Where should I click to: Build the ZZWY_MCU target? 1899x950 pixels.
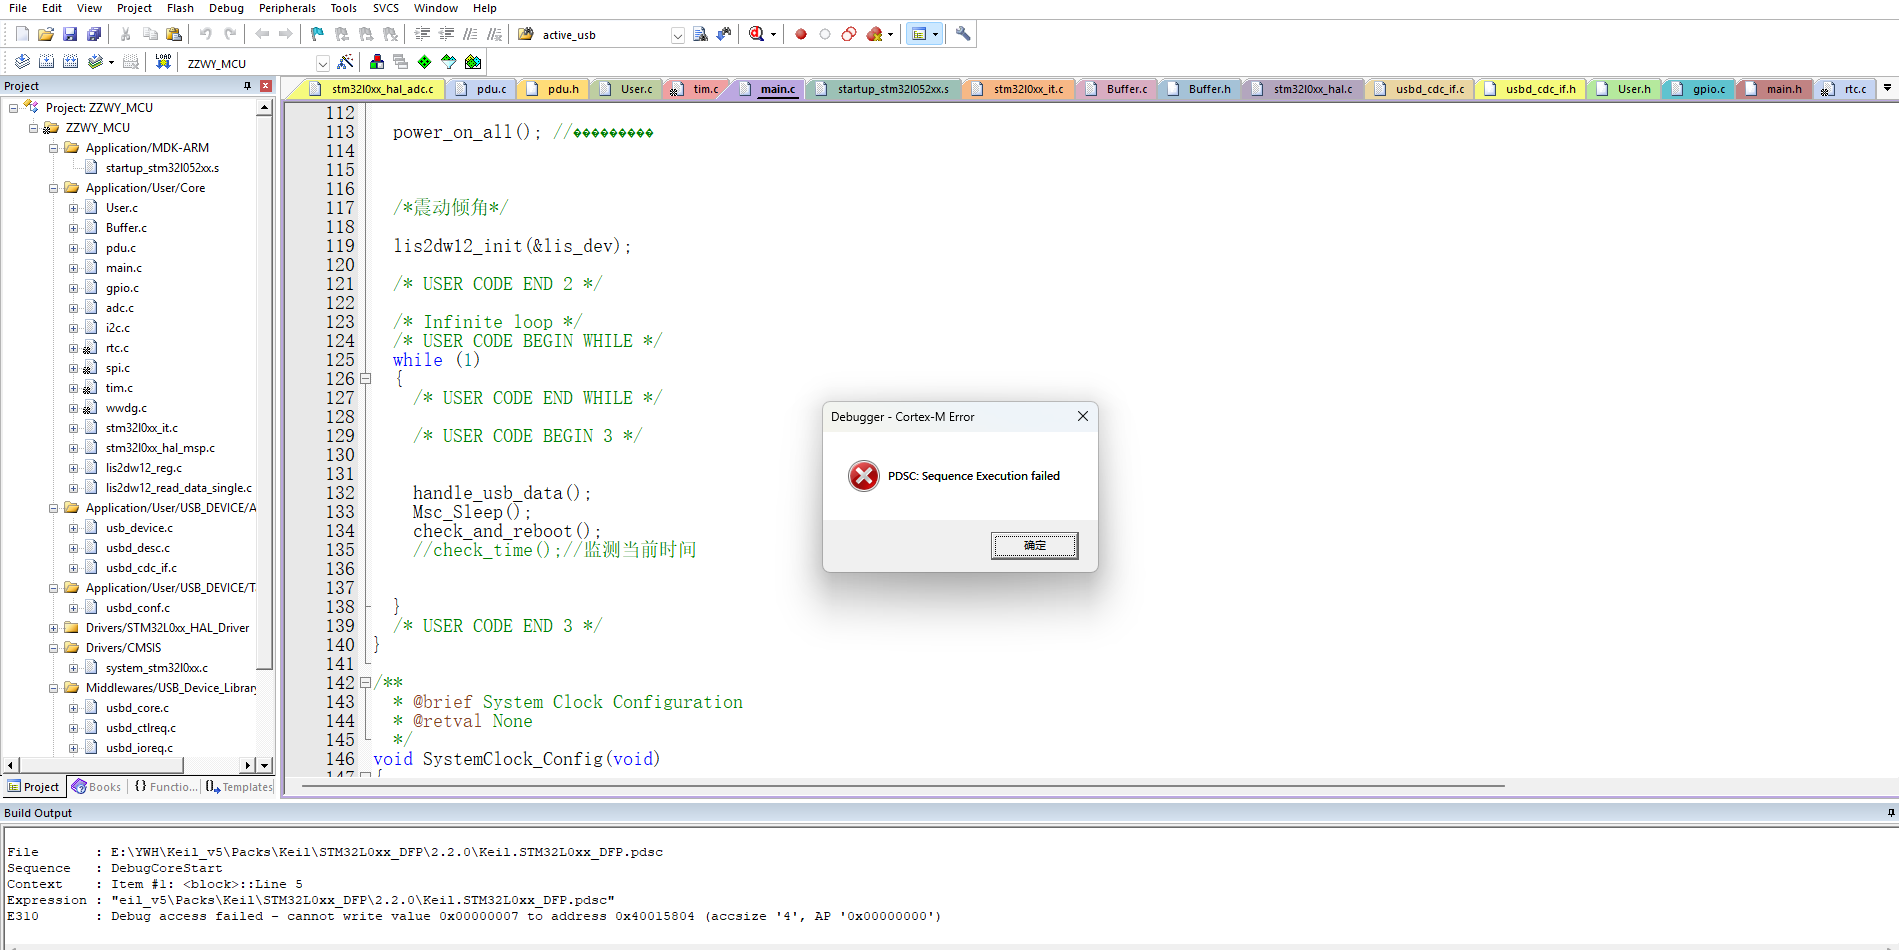coord(44,61)
